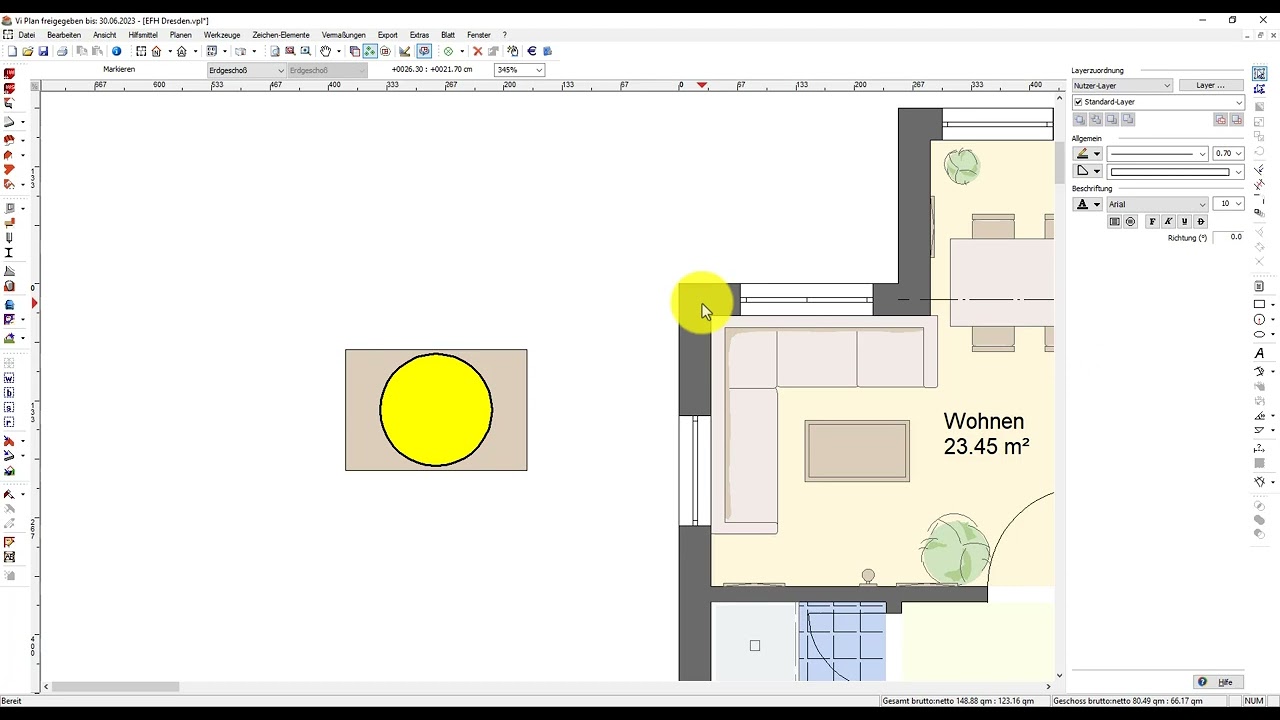Viewport: 1280px width, 720px height.
Task: Click the Richtung angle input field
Action: pos(1229,238)
